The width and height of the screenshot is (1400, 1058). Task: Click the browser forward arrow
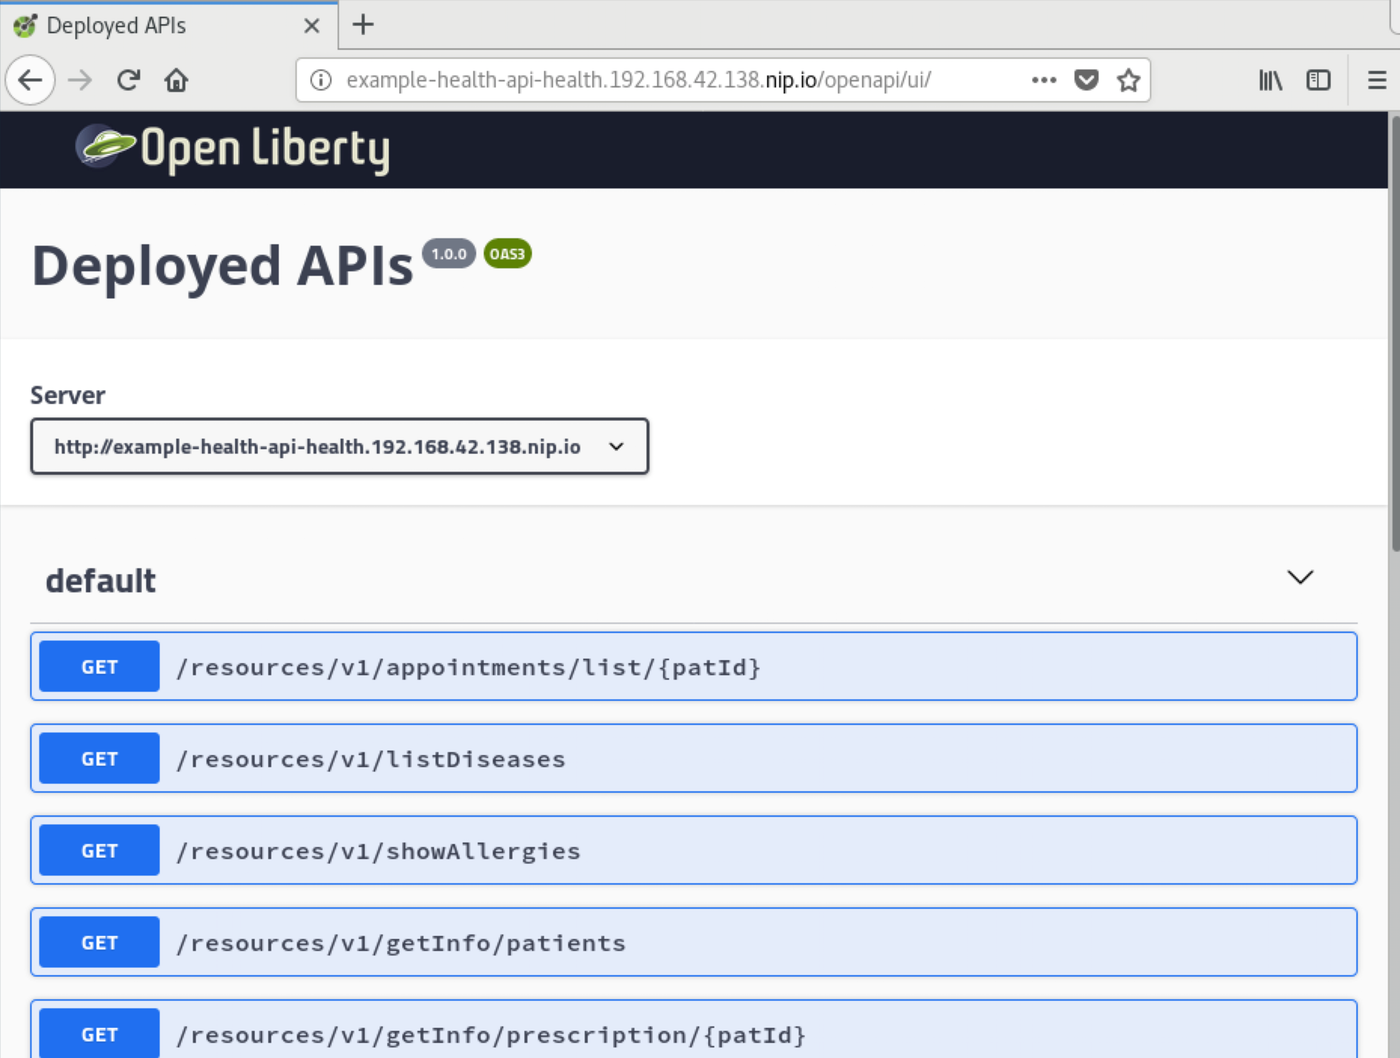coord(80,80)
